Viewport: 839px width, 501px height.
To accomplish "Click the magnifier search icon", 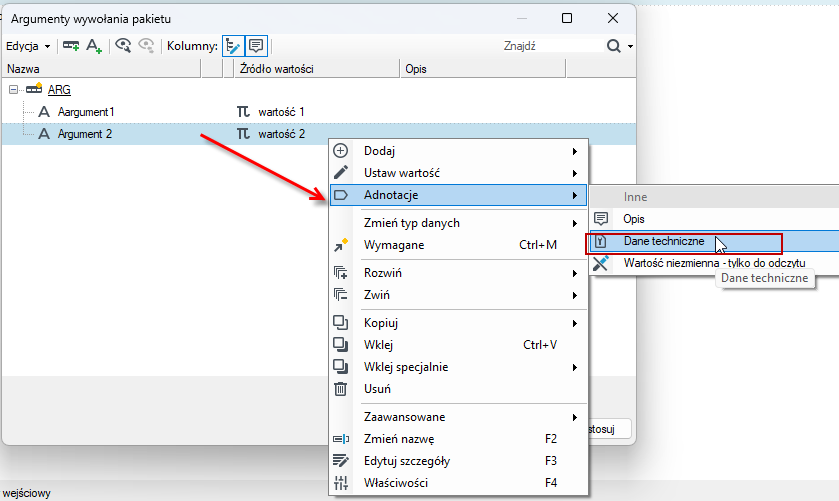I will [614, 46].
